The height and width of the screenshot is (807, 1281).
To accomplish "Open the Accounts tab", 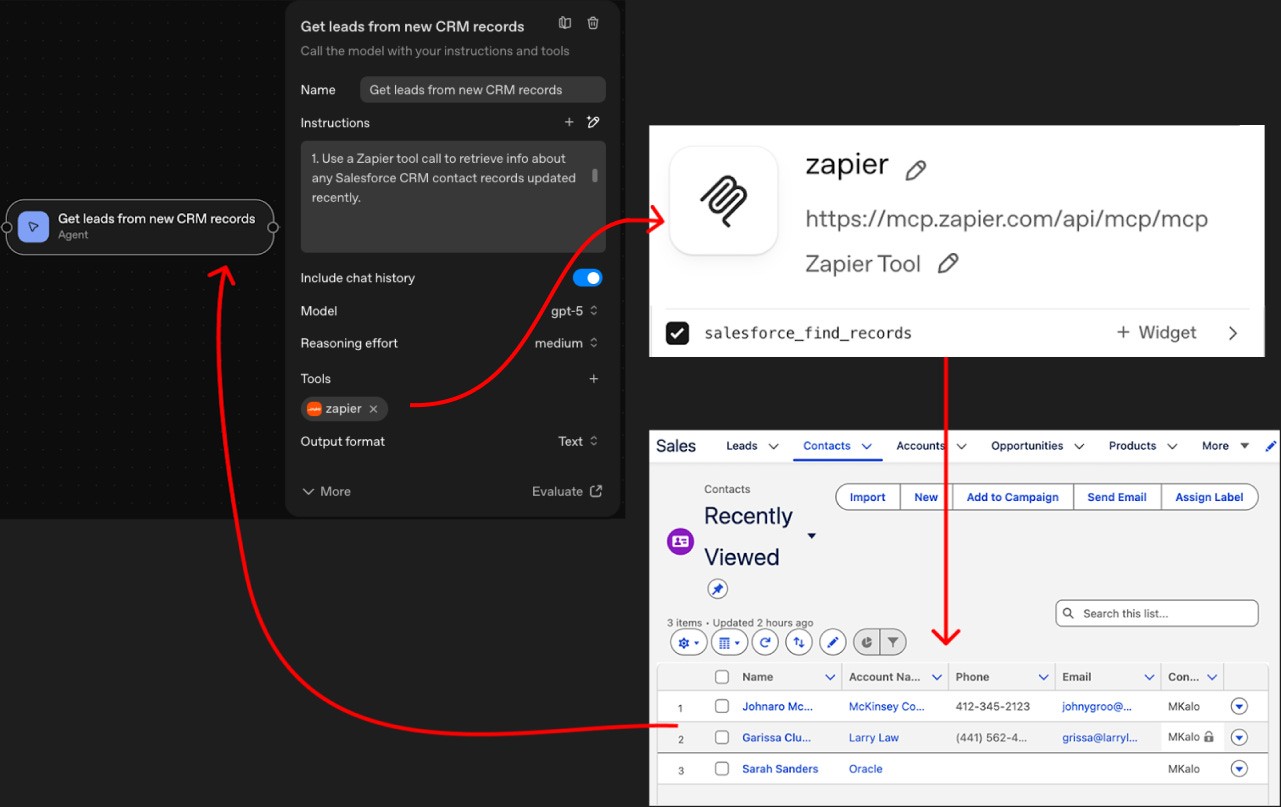I will point(921,446).
